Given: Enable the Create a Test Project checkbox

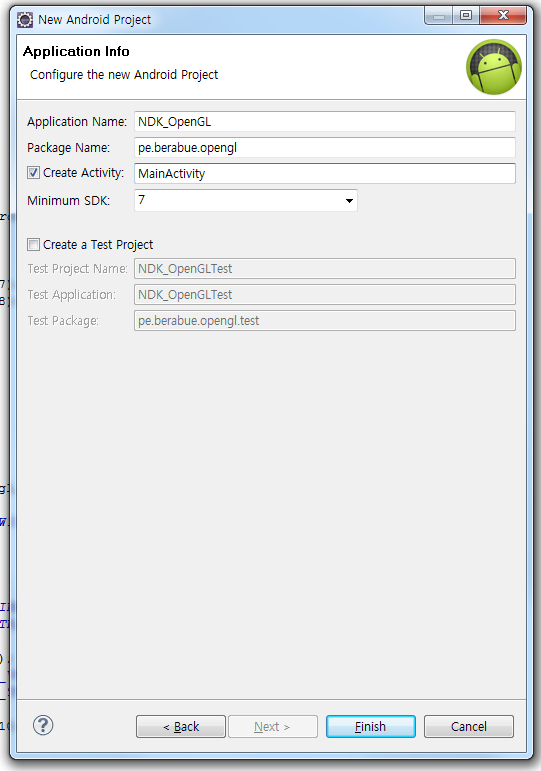Looking at the screenshot, I should tap(33, 244).
